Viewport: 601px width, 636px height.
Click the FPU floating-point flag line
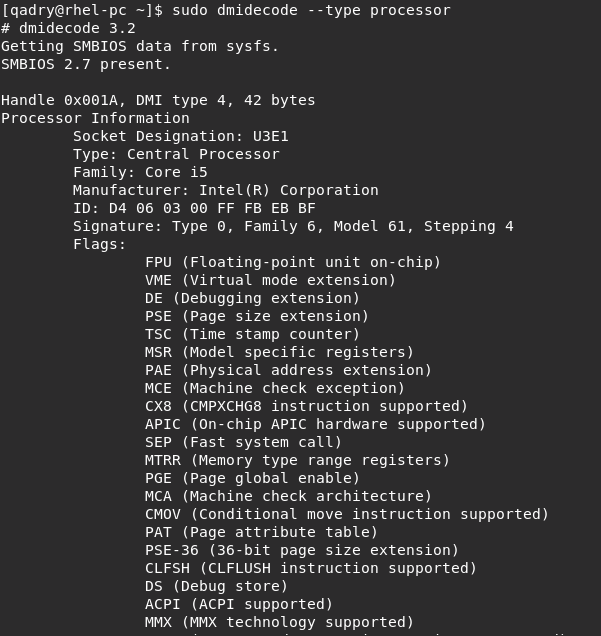(x=293, y=262)
